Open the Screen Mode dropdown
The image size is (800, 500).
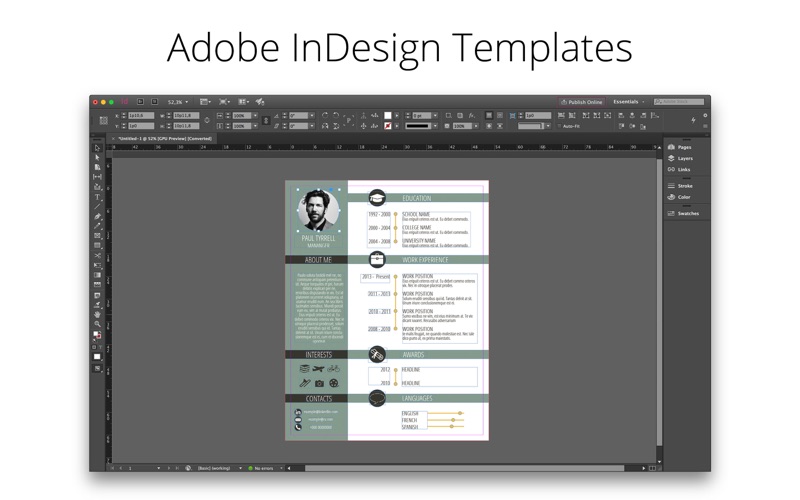[224, 102]
